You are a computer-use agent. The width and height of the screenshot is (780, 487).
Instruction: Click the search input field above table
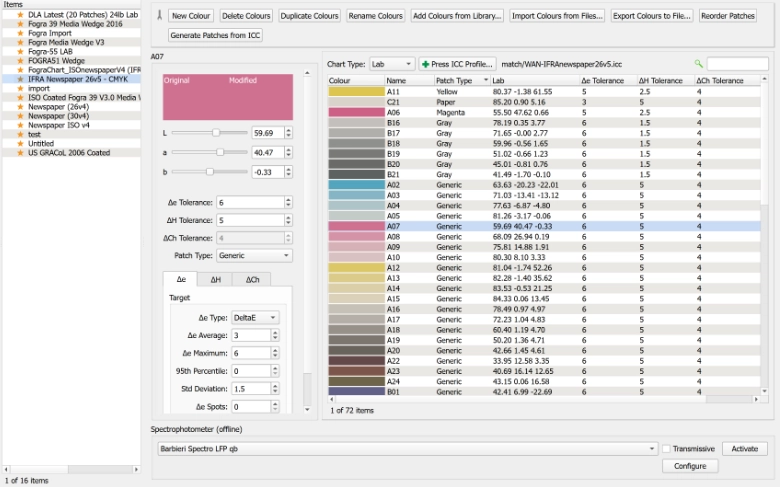tap(738, 64)
